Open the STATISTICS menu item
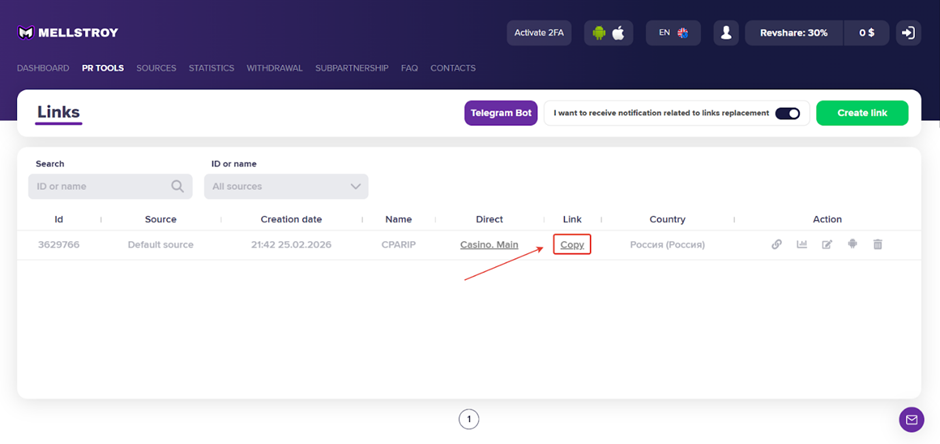Image resolution: width=940 pixels, height=444 pixels. click(x=211, y=68)
